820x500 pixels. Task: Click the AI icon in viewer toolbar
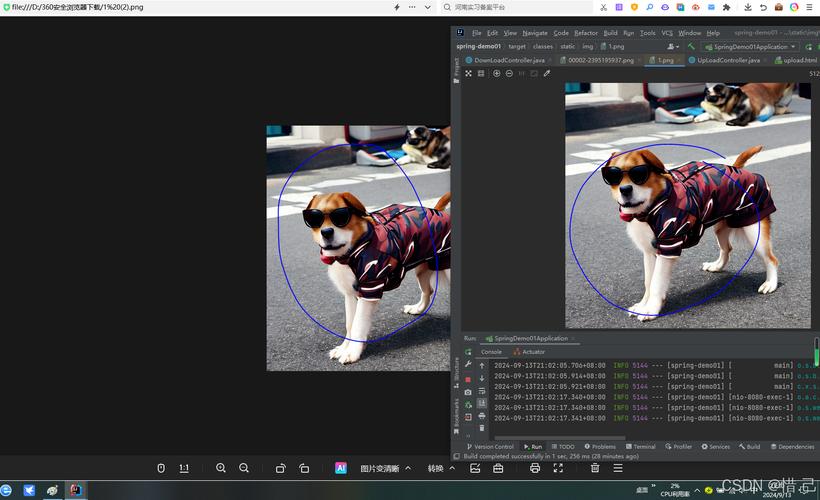[340, 468]
